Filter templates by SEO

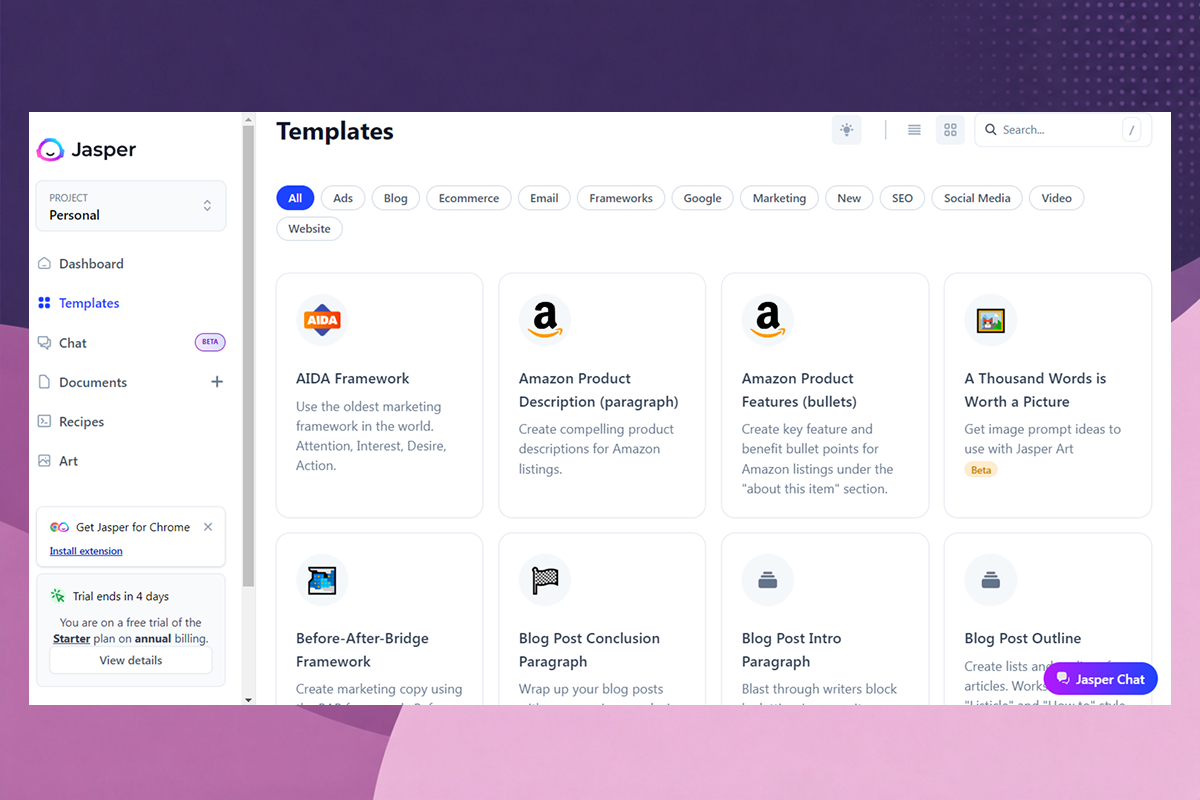pos(903,198)
